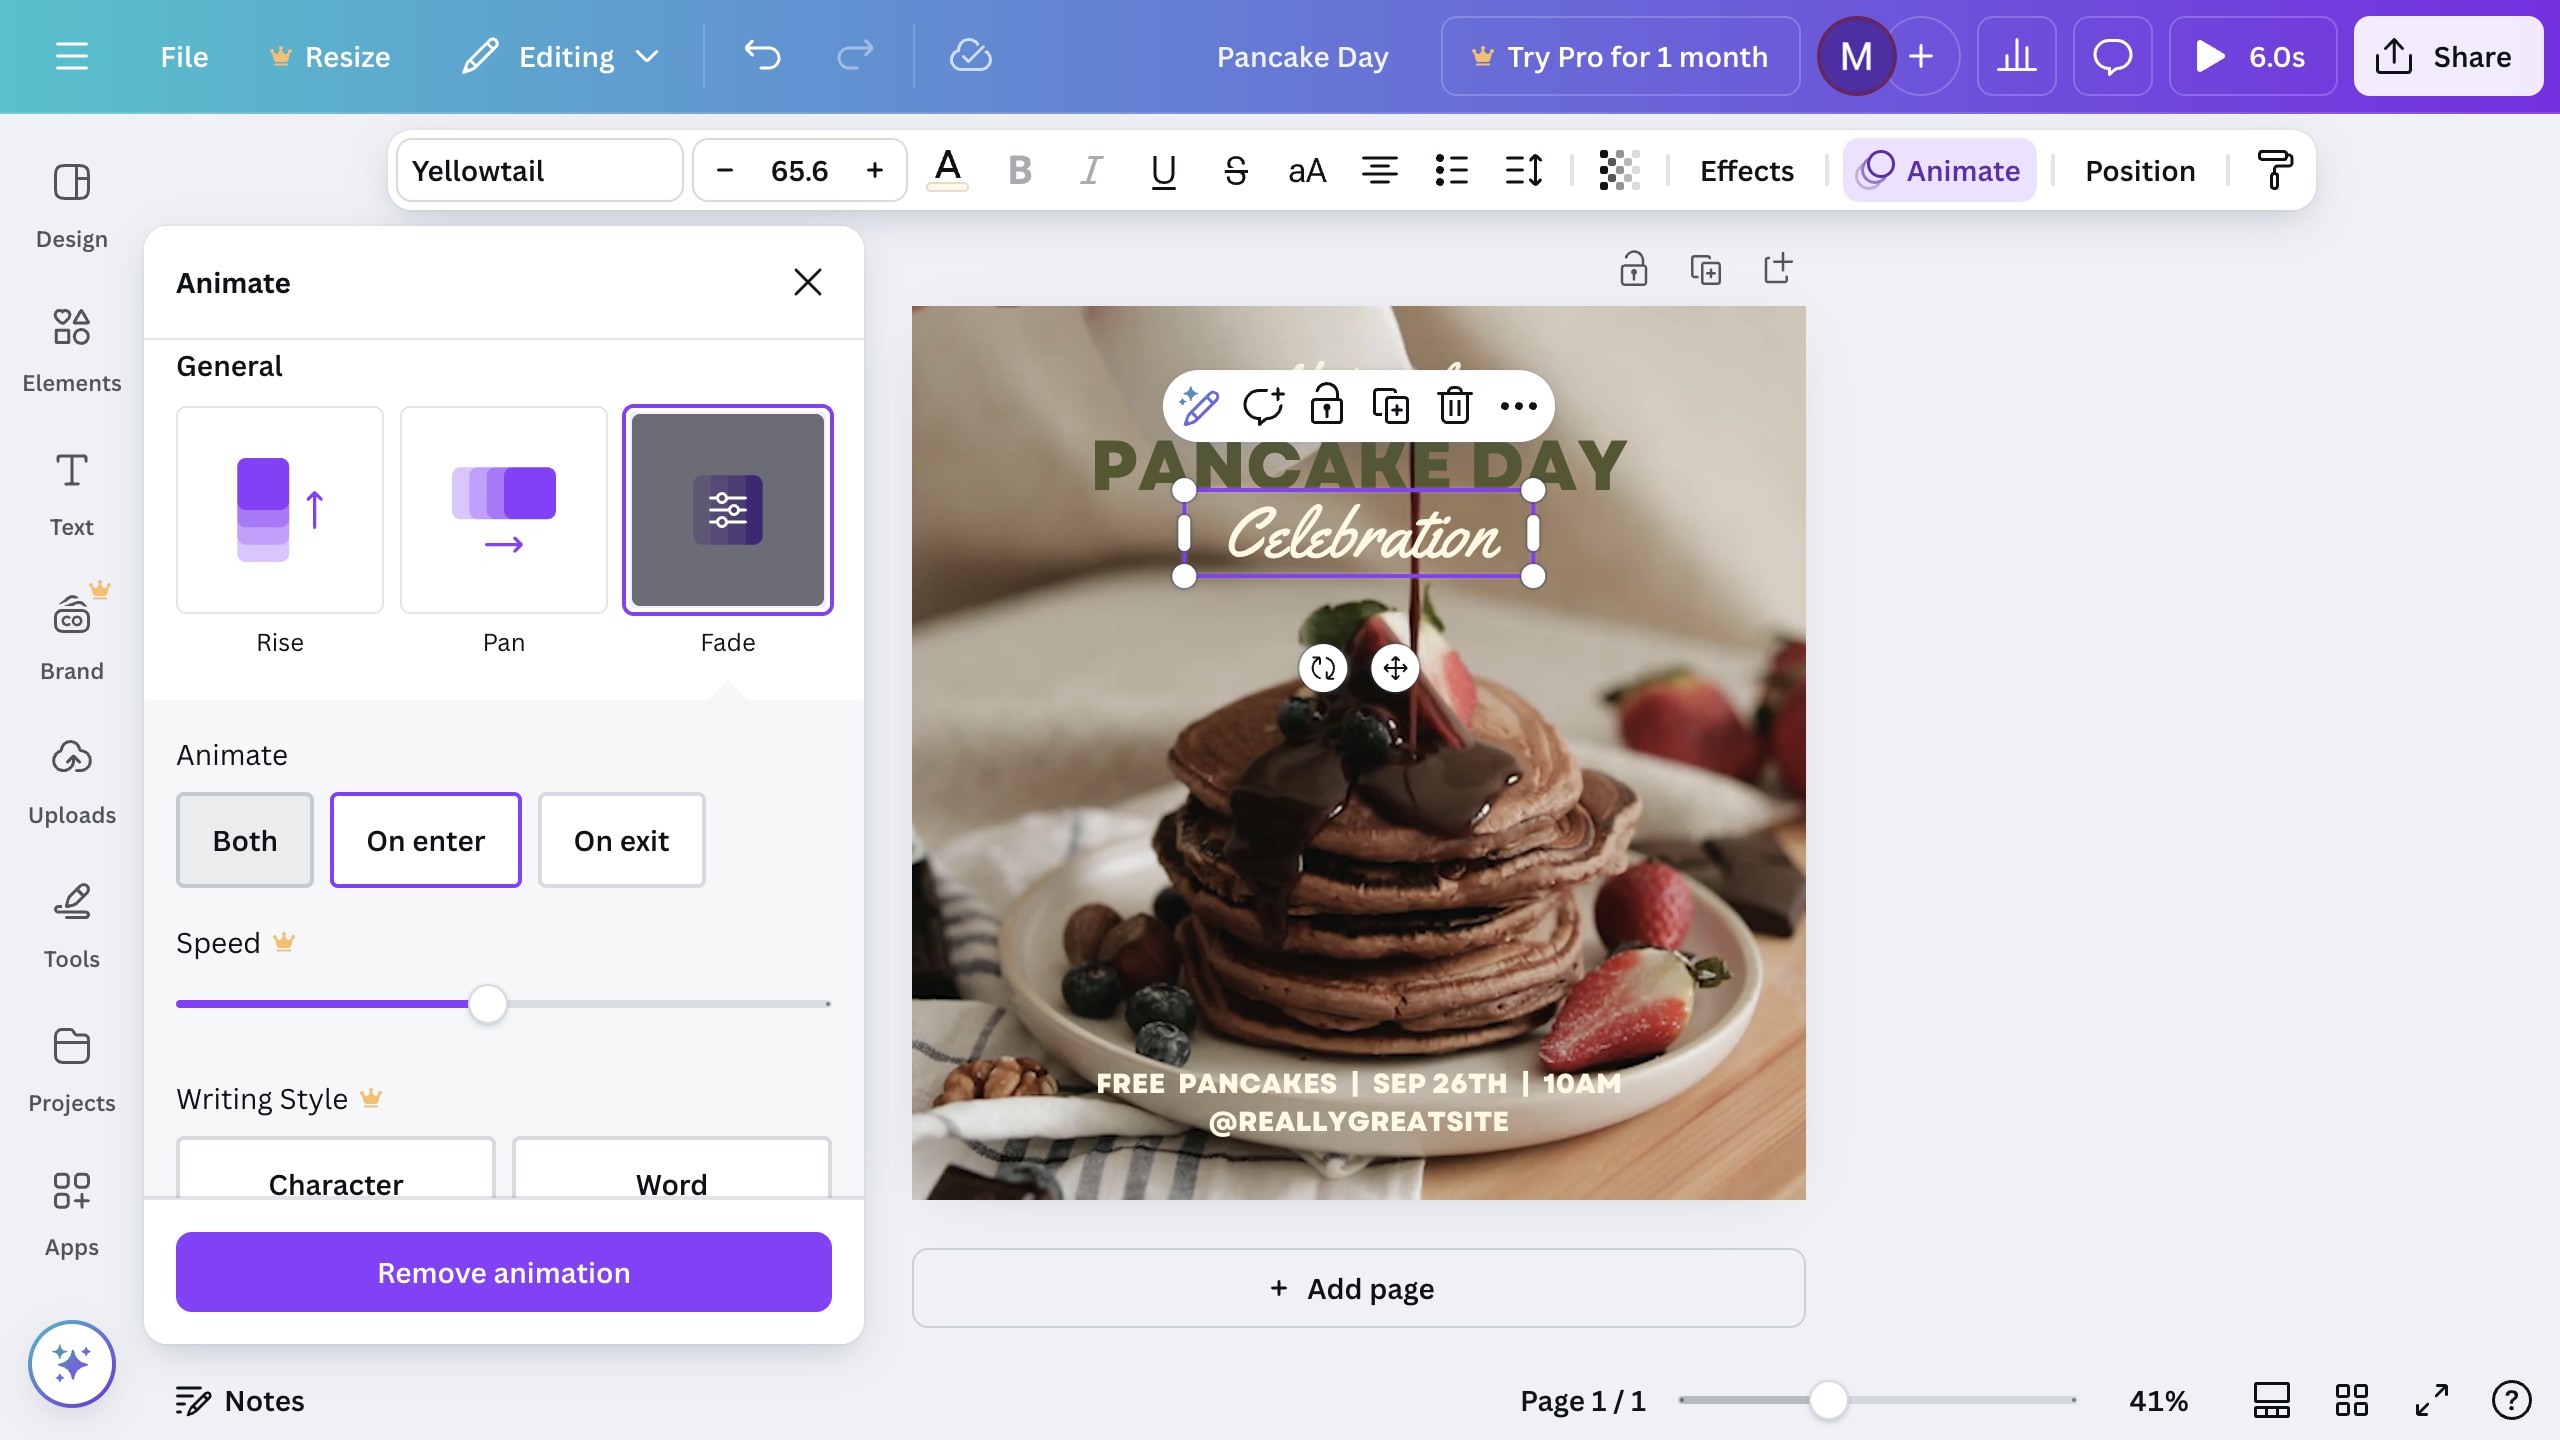This screenshot has height=1440, width=2560.
Task: Add a collaborator with plus button
Action: [x=1920, y=57]
